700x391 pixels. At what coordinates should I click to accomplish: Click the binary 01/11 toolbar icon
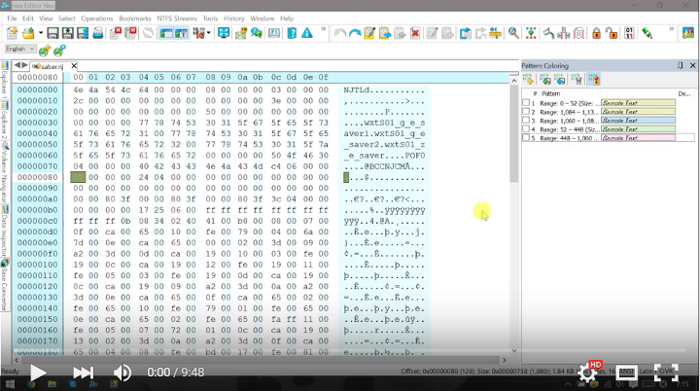[x=629, y=33]
